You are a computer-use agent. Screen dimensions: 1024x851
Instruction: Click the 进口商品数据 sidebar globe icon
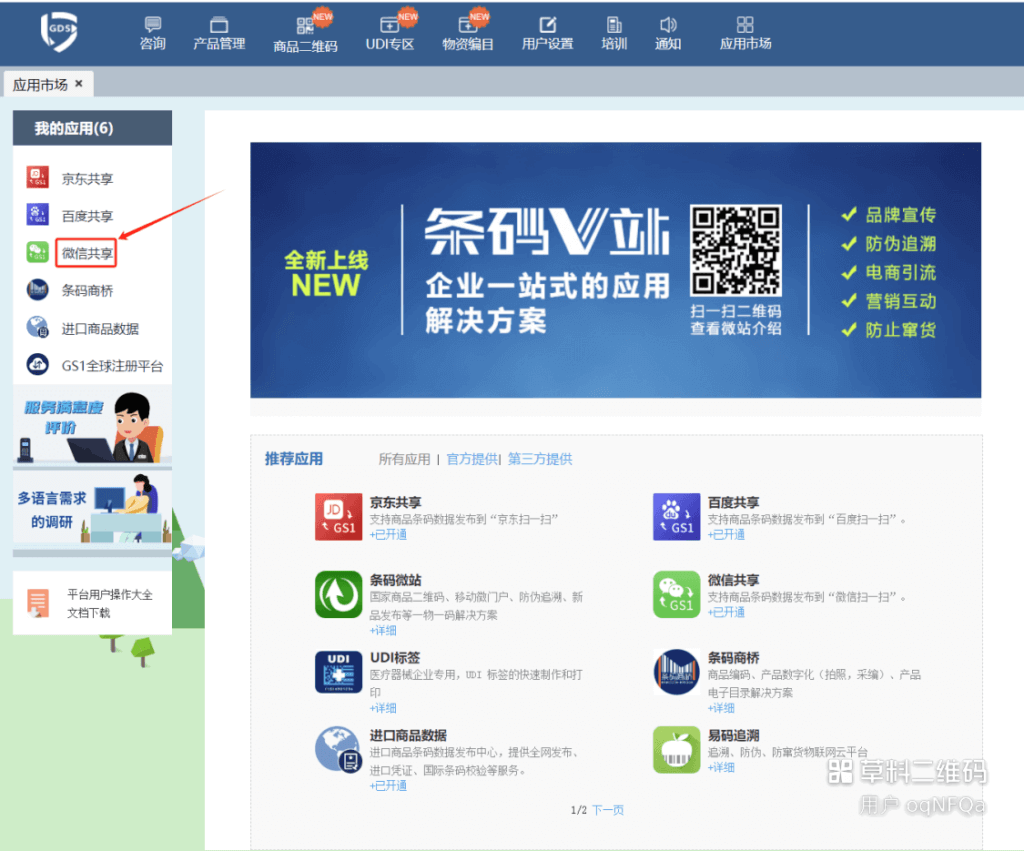pos(37,327)
